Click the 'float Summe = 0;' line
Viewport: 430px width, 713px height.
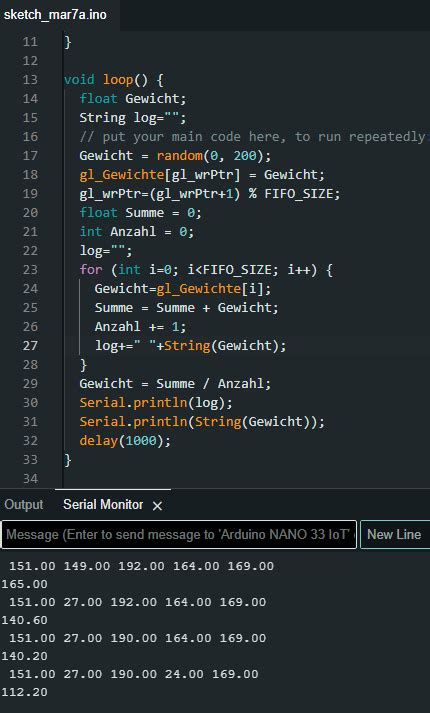[x=140, y=213]
